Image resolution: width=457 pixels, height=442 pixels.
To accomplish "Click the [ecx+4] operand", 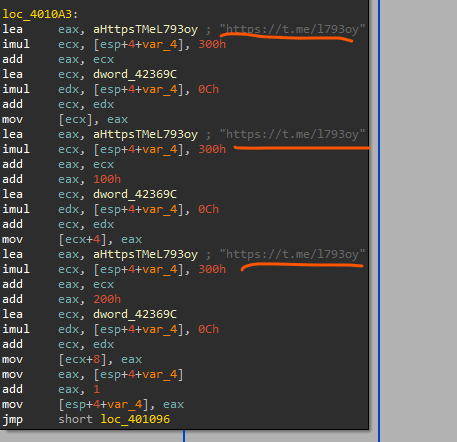I will pos(83,239).
